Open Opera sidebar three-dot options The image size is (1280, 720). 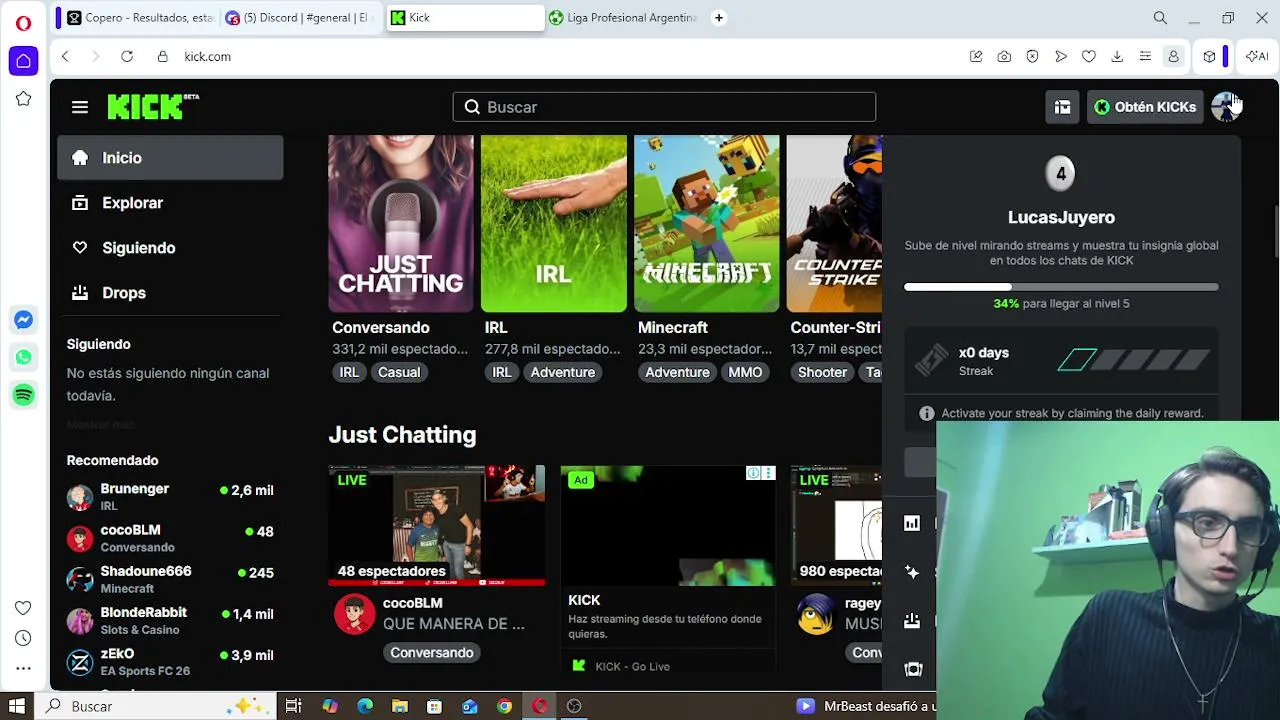tap(23, 668)
